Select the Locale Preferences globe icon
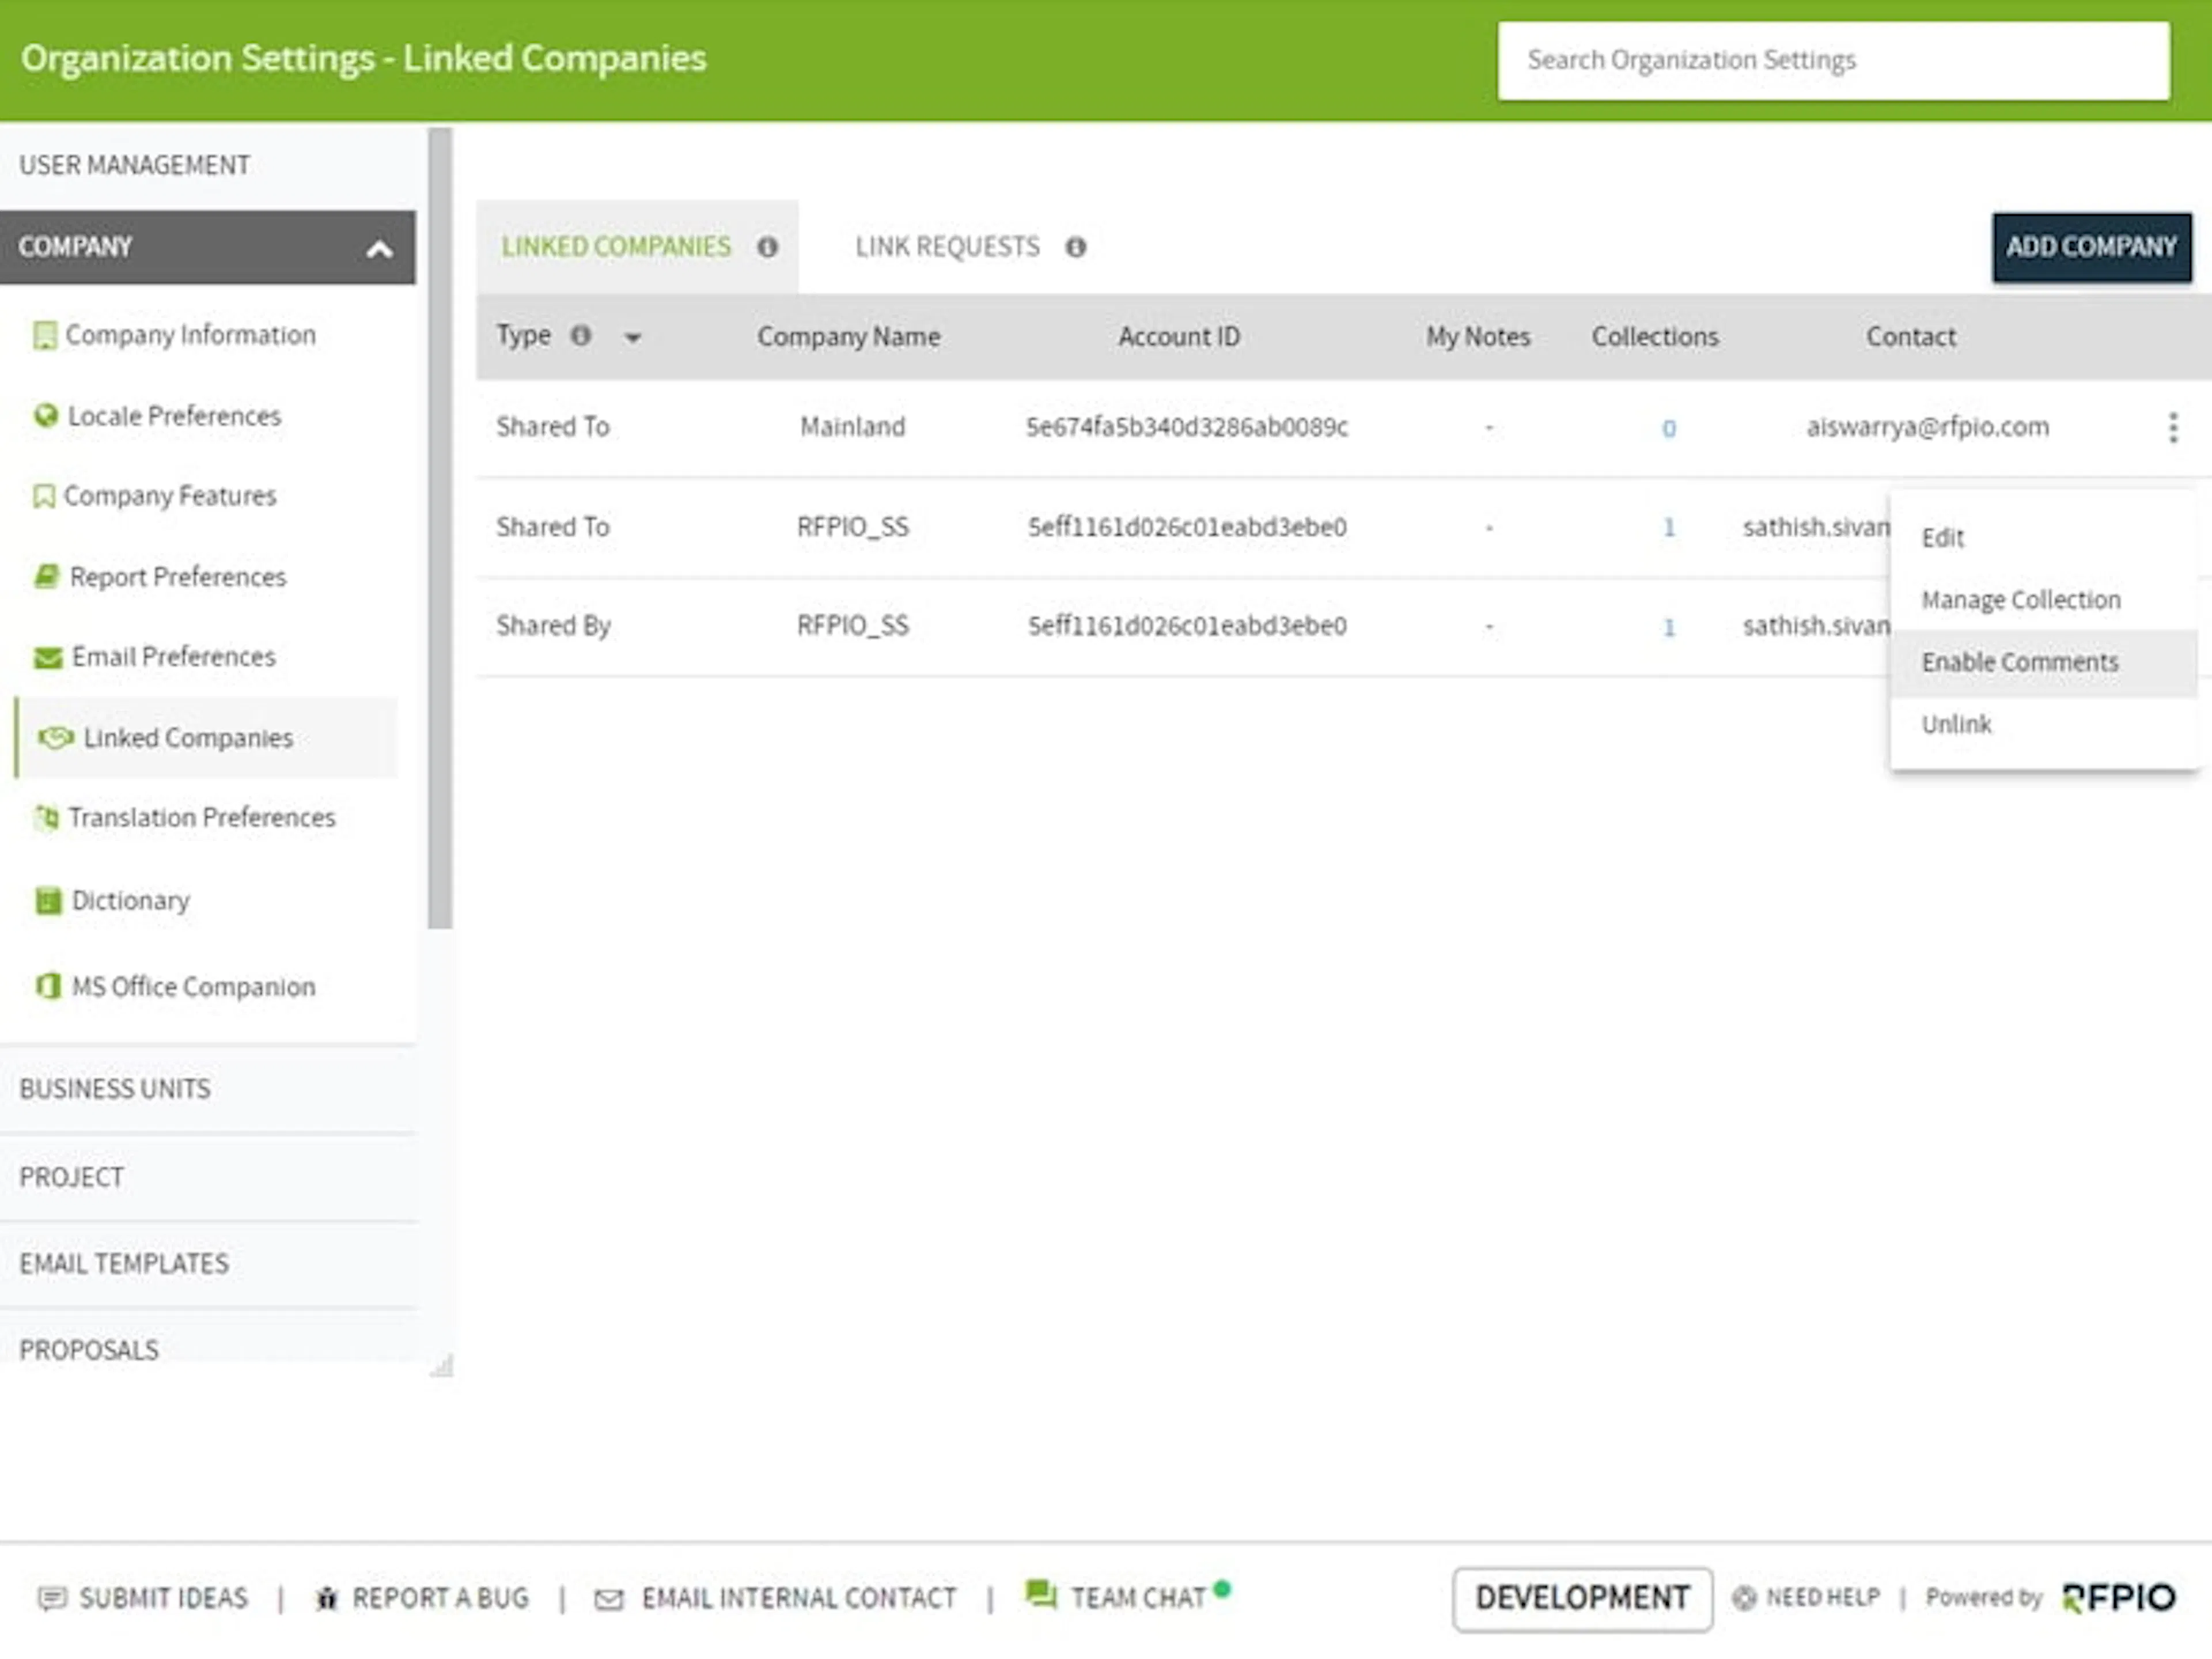2212x1659 pixels. pos(46,416)
